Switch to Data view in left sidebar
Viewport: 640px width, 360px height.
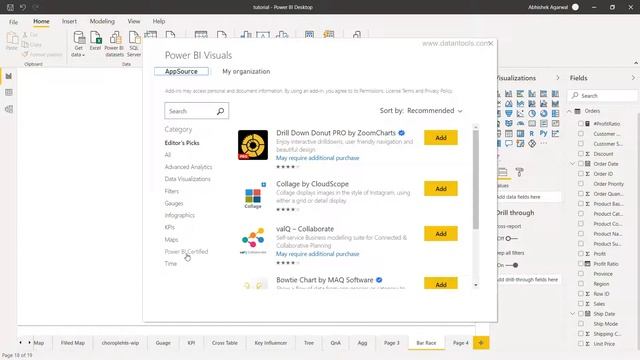point(9,93)
